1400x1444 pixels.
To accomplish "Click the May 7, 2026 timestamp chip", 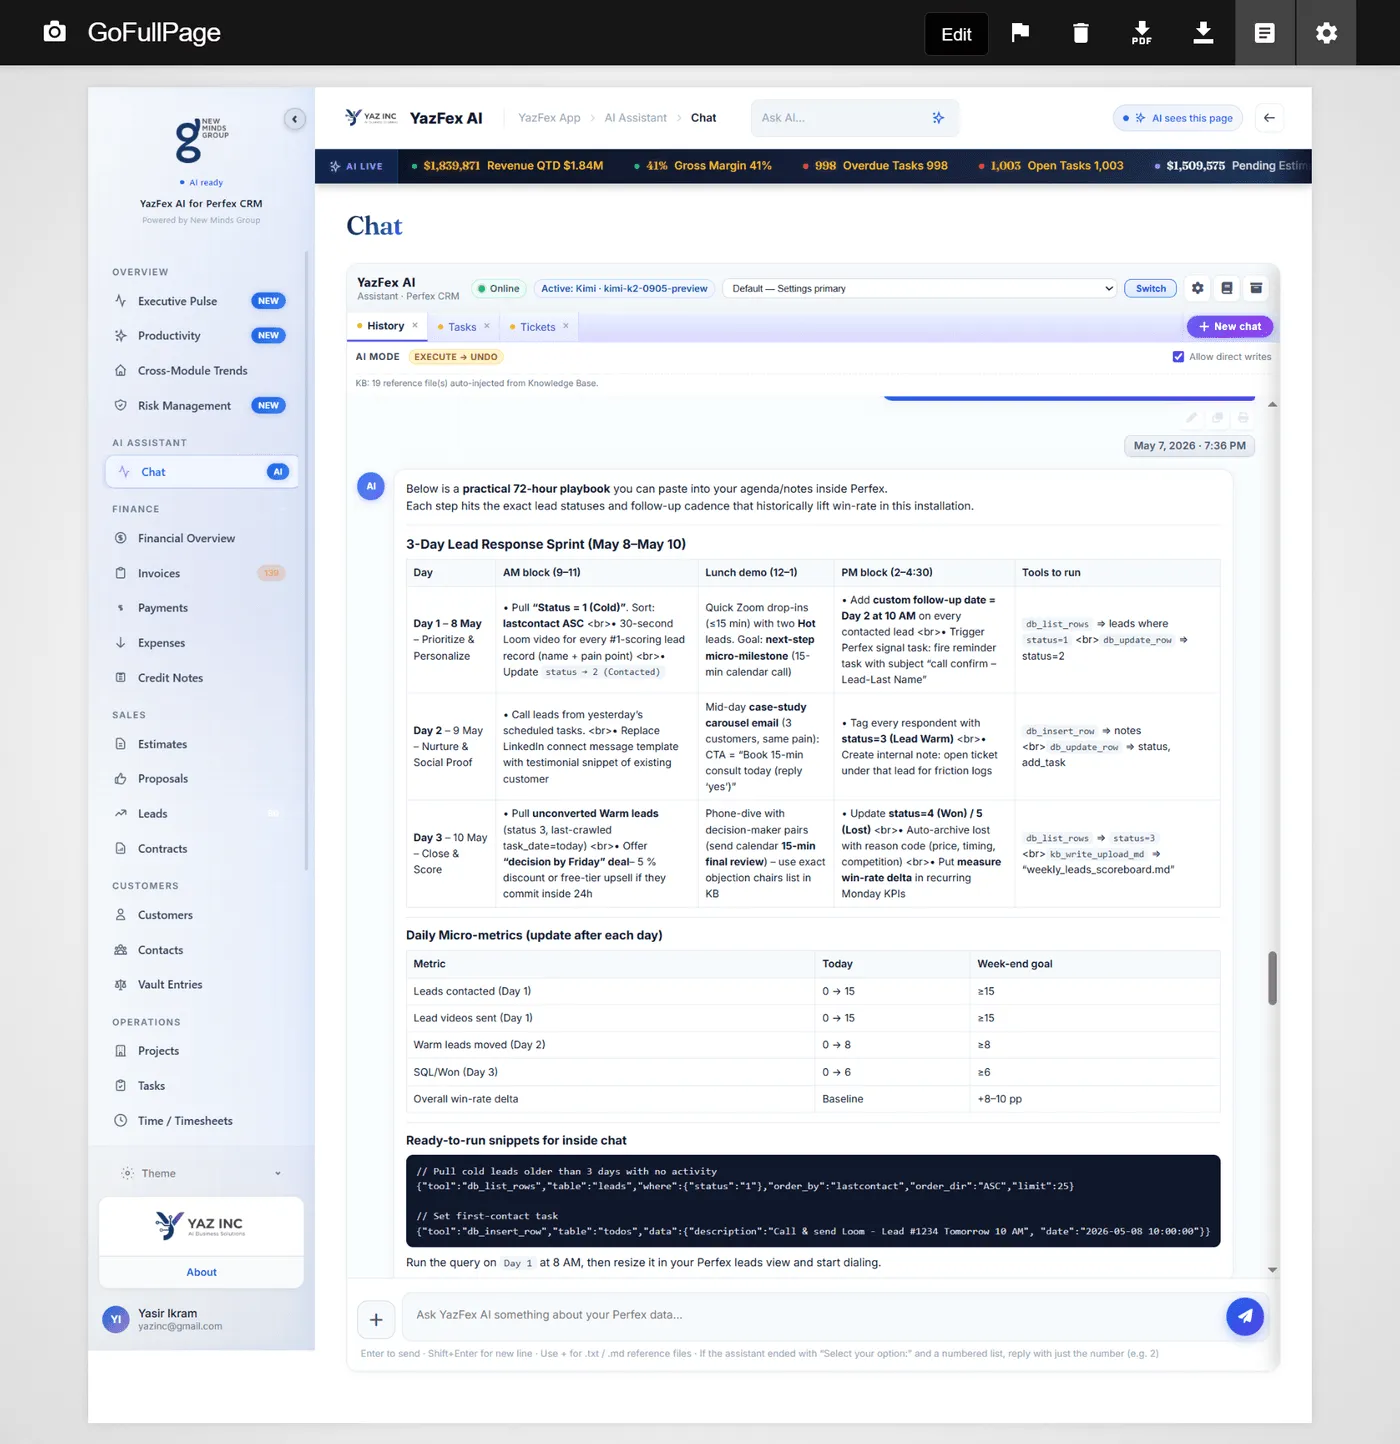I will (x=1189, y=446).
